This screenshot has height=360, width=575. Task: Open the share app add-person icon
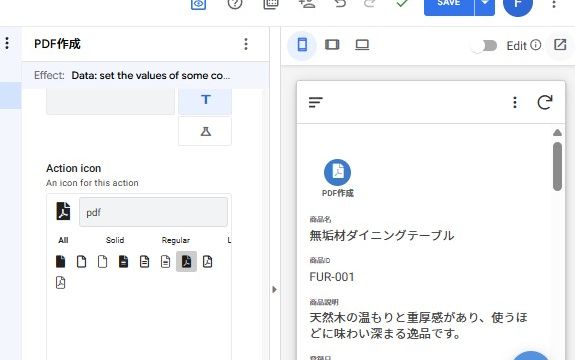coord(307,3)
